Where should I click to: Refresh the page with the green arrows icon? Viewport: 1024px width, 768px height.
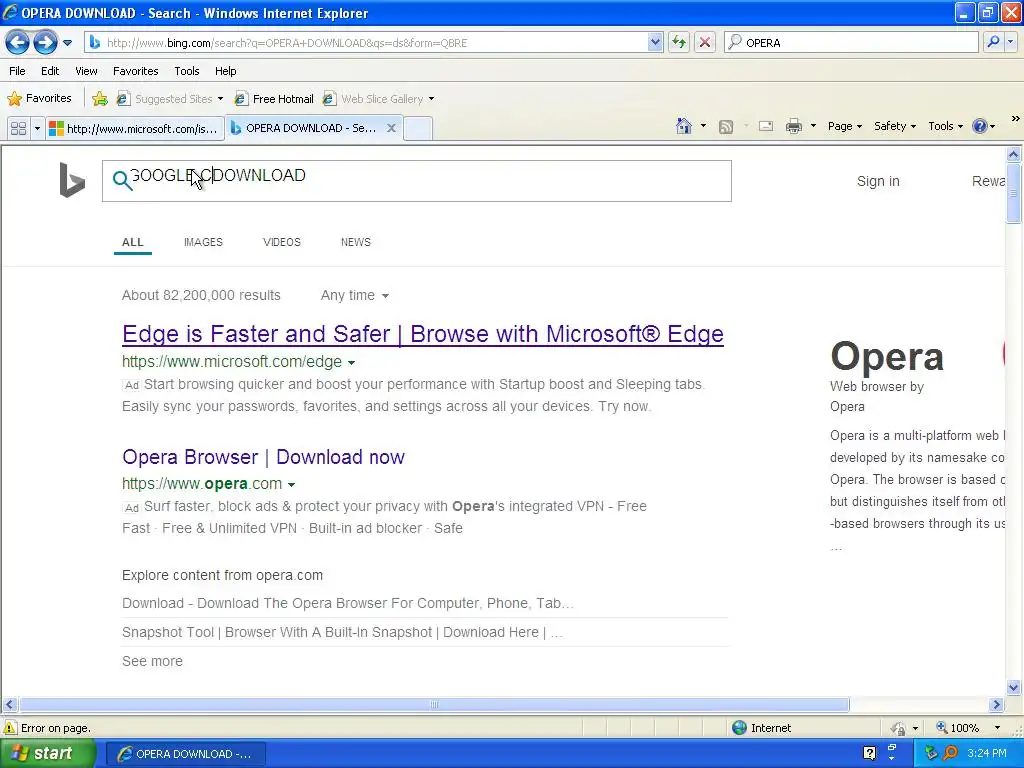[x=679, y=42]
